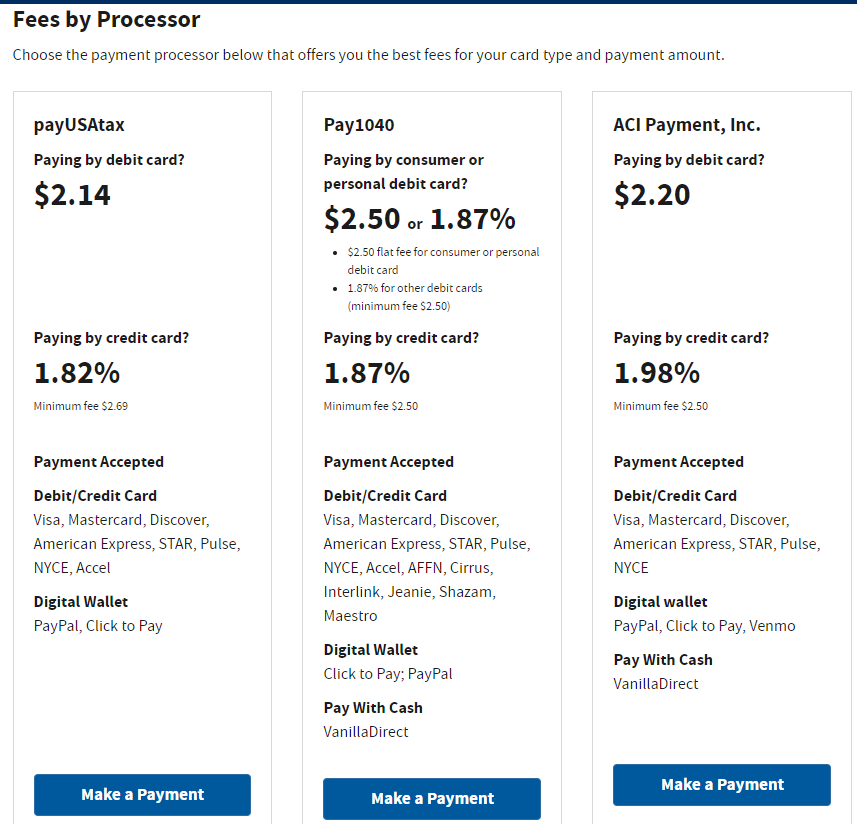Click the ACI Payment, Inc. card title
The width and height of the screenshot is (857, 824).
(x=687, y=125)
